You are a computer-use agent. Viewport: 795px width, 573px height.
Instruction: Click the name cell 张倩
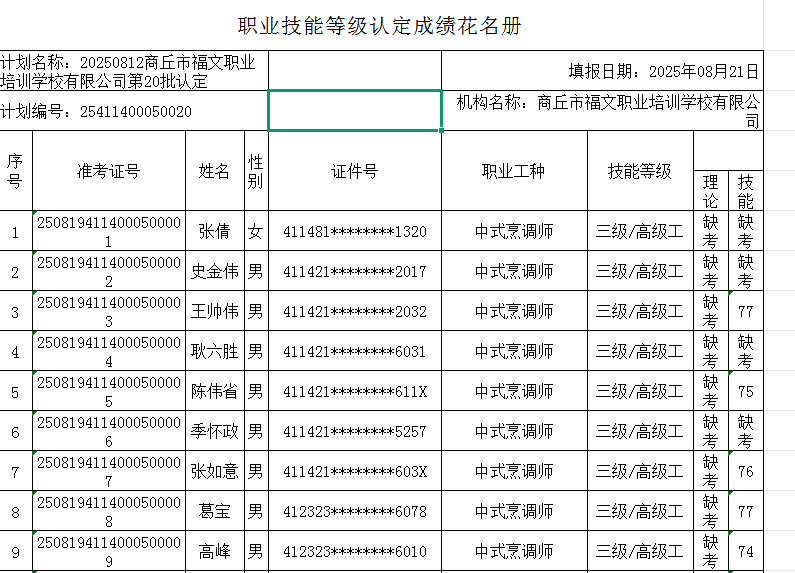tap(214, 232)
